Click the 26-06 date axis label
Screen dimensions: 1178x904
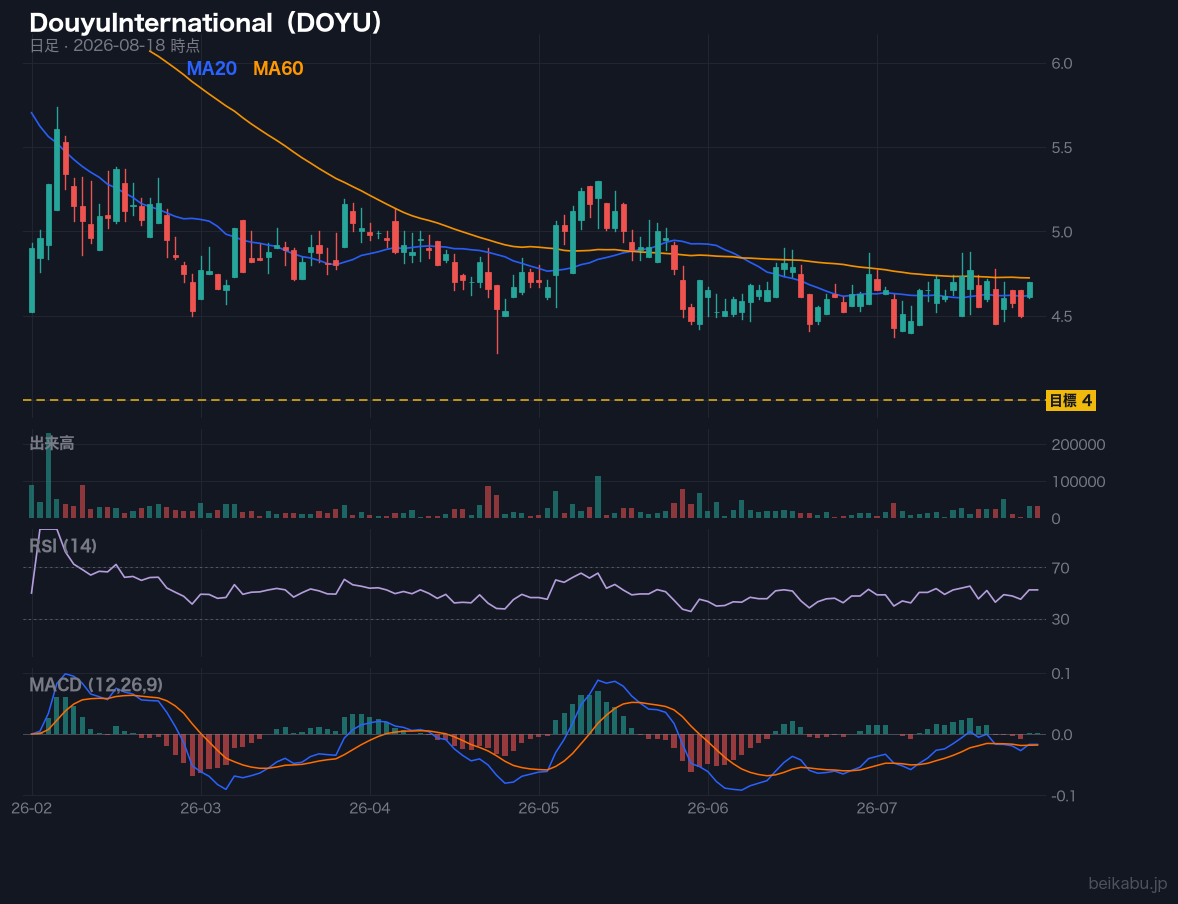708,809
